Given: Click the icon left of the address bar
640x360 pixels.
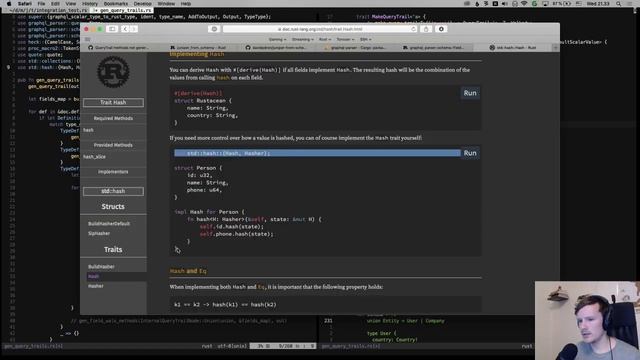Looking at the screenshot, I should [214, 29].
